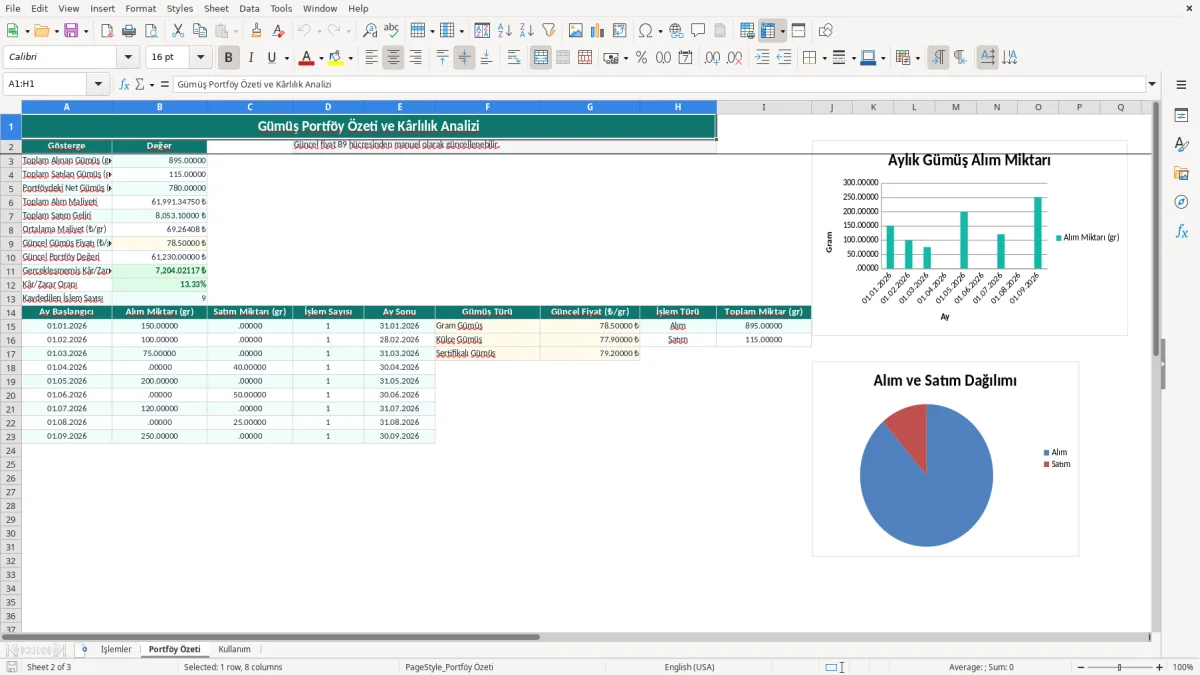Open background color dropdown arrow

(350, 58)
